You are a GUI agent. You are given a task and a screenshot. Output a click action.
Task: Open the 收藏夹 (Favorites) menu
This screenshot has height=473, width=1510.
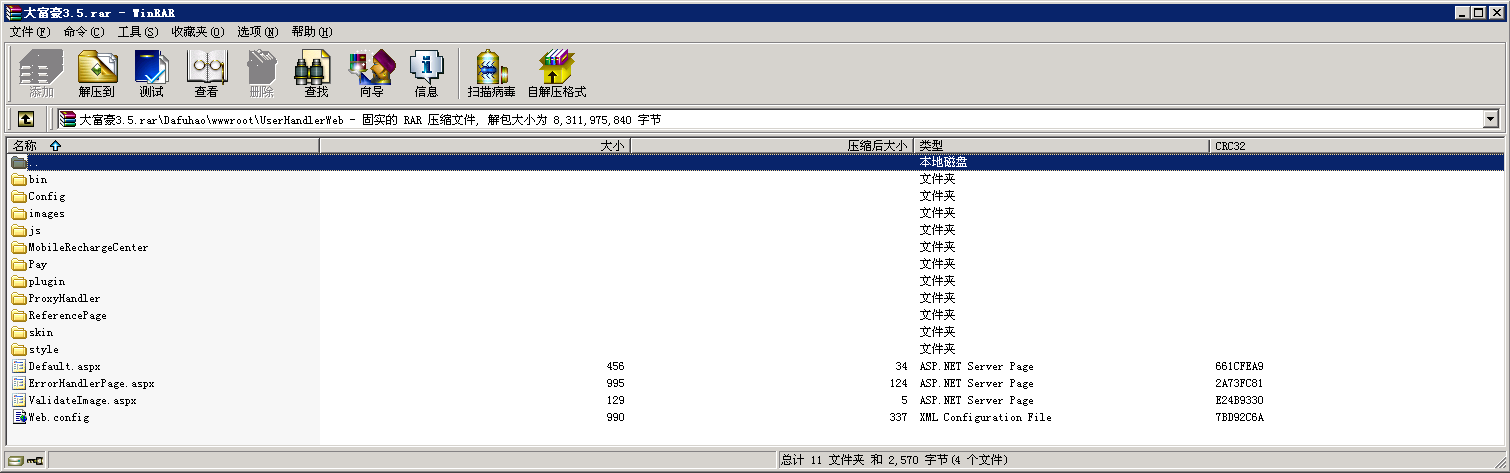[197, 32]
